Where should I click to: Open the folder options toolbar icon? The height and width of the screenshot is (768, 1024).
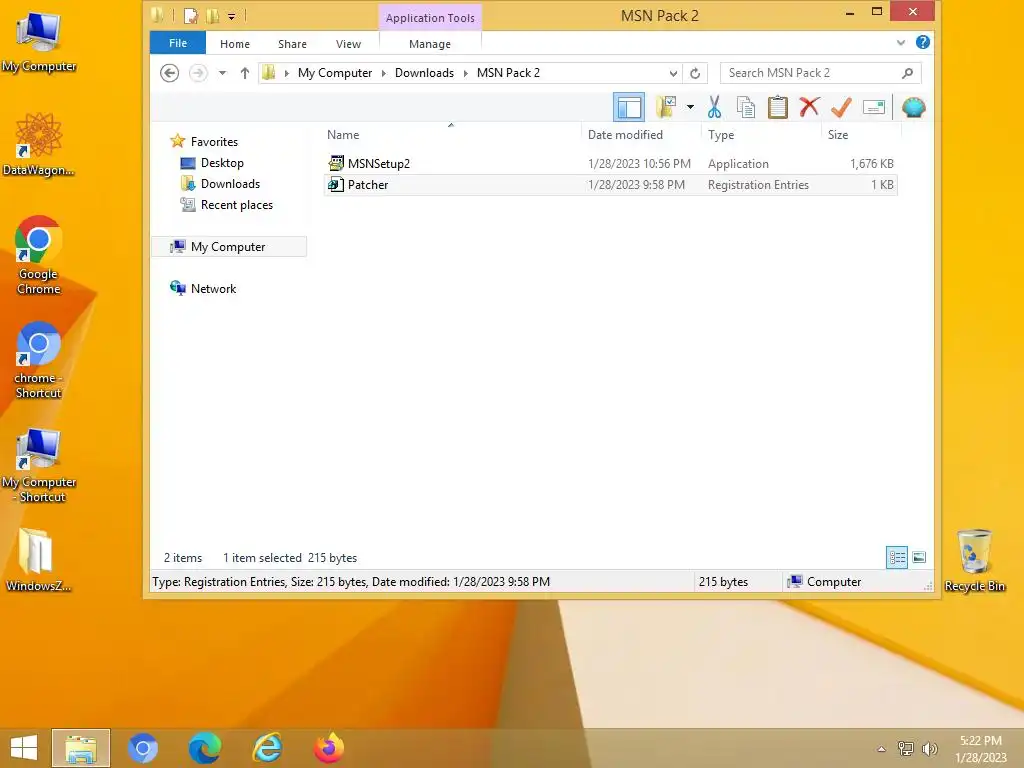click(665, 107)
